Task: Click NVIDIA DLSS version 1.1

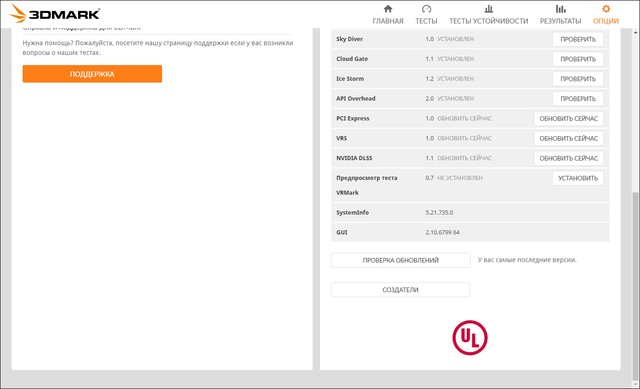Action: 429,158
